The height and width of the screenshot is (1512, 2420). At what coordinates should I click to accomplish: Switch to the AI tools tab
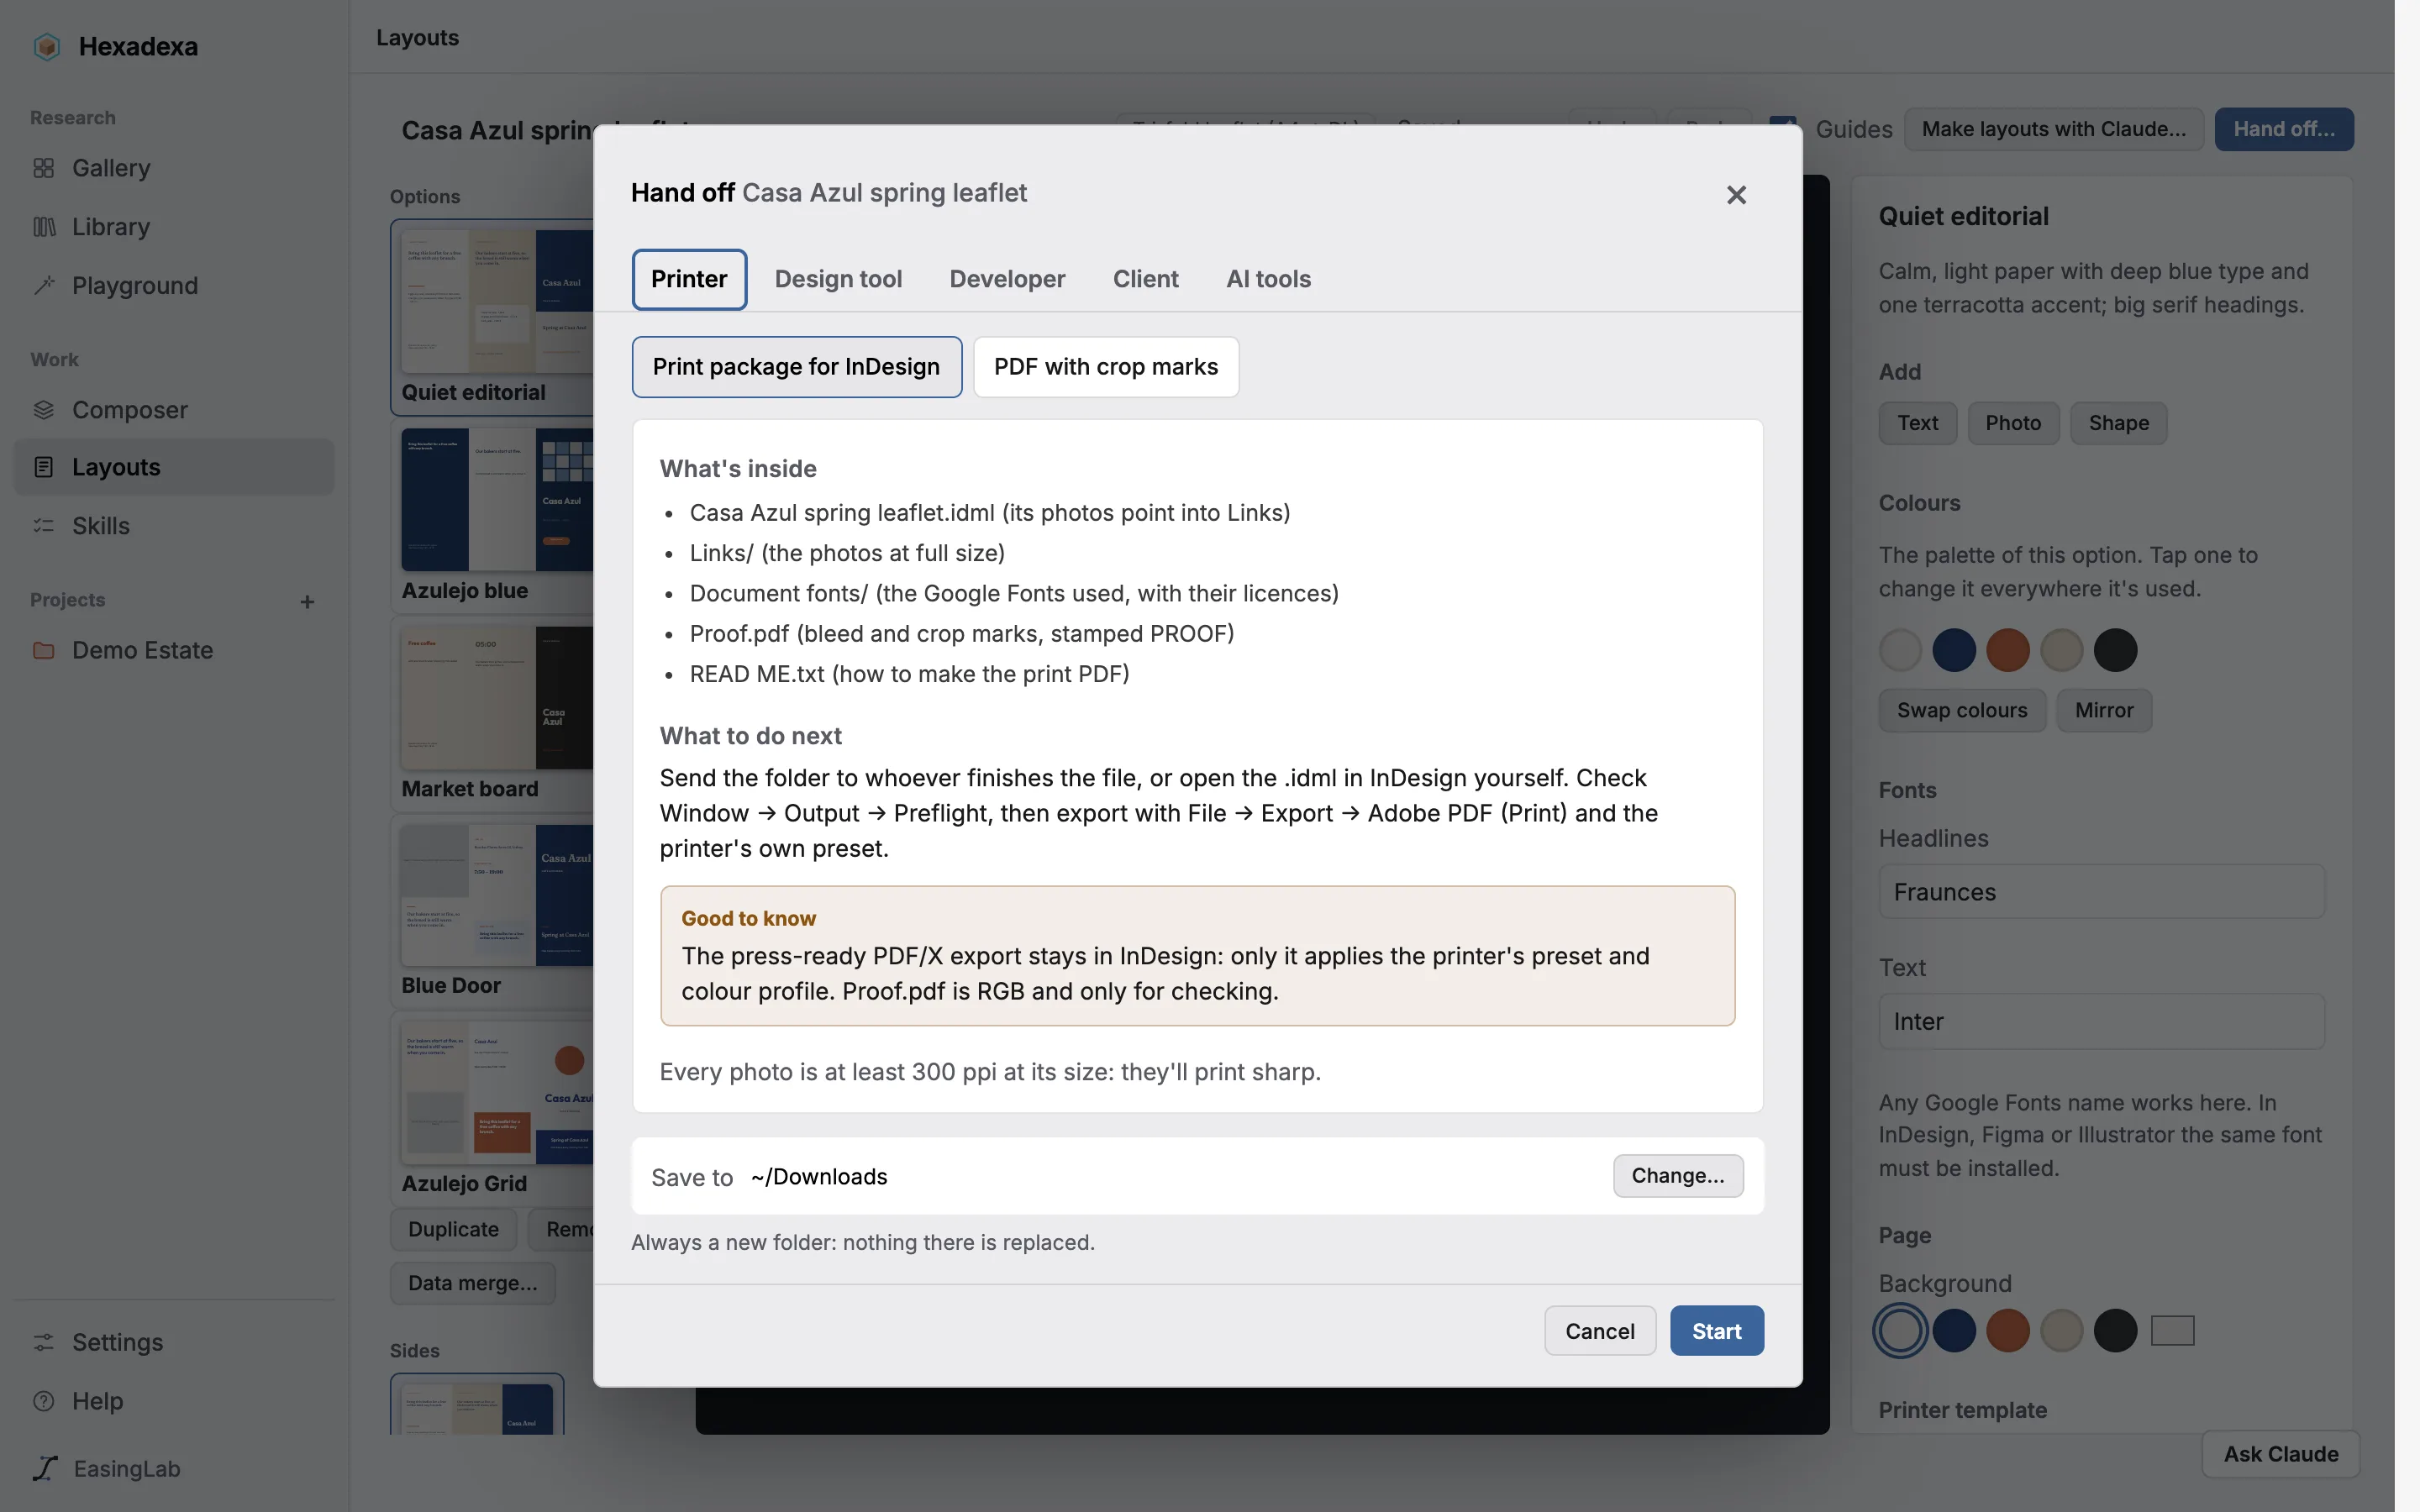[x=1268, y=279]
